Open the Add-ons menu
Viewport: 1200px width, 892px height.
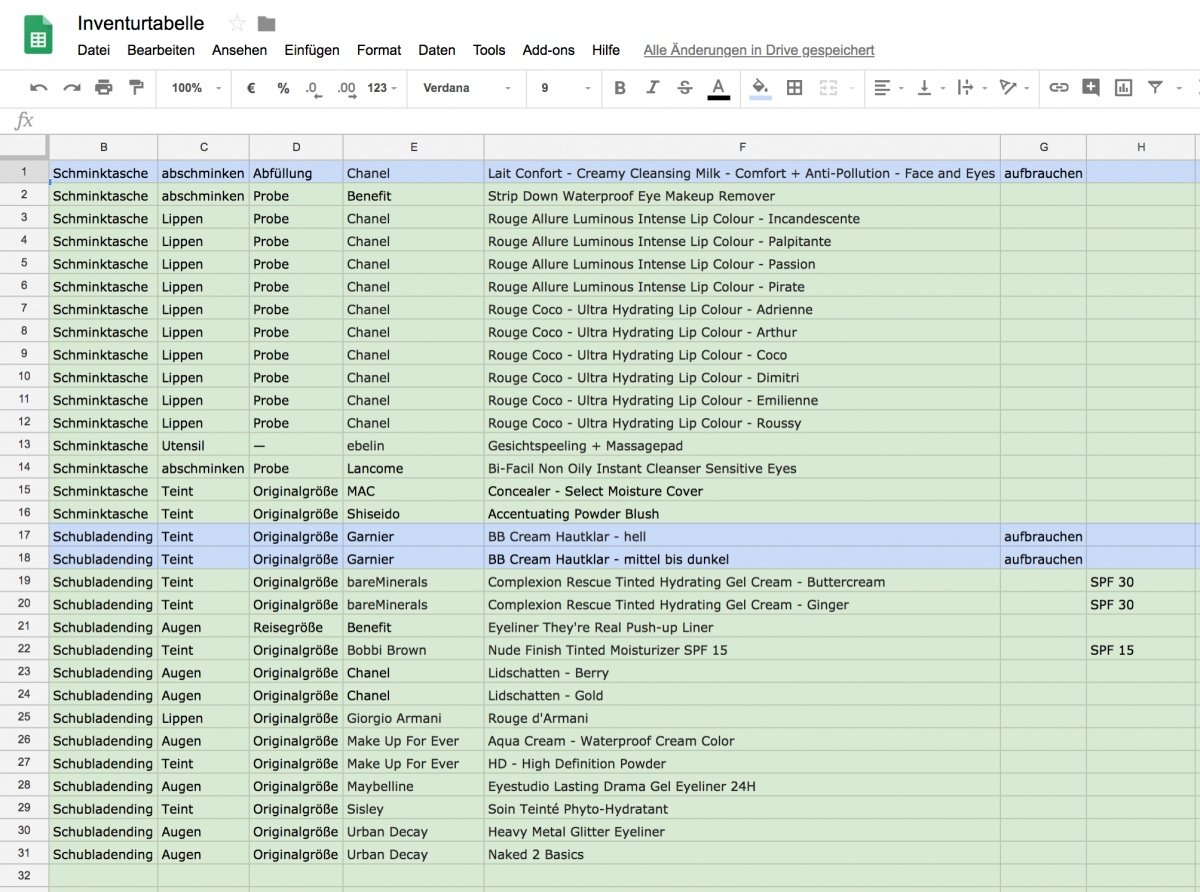click(549, 50)
